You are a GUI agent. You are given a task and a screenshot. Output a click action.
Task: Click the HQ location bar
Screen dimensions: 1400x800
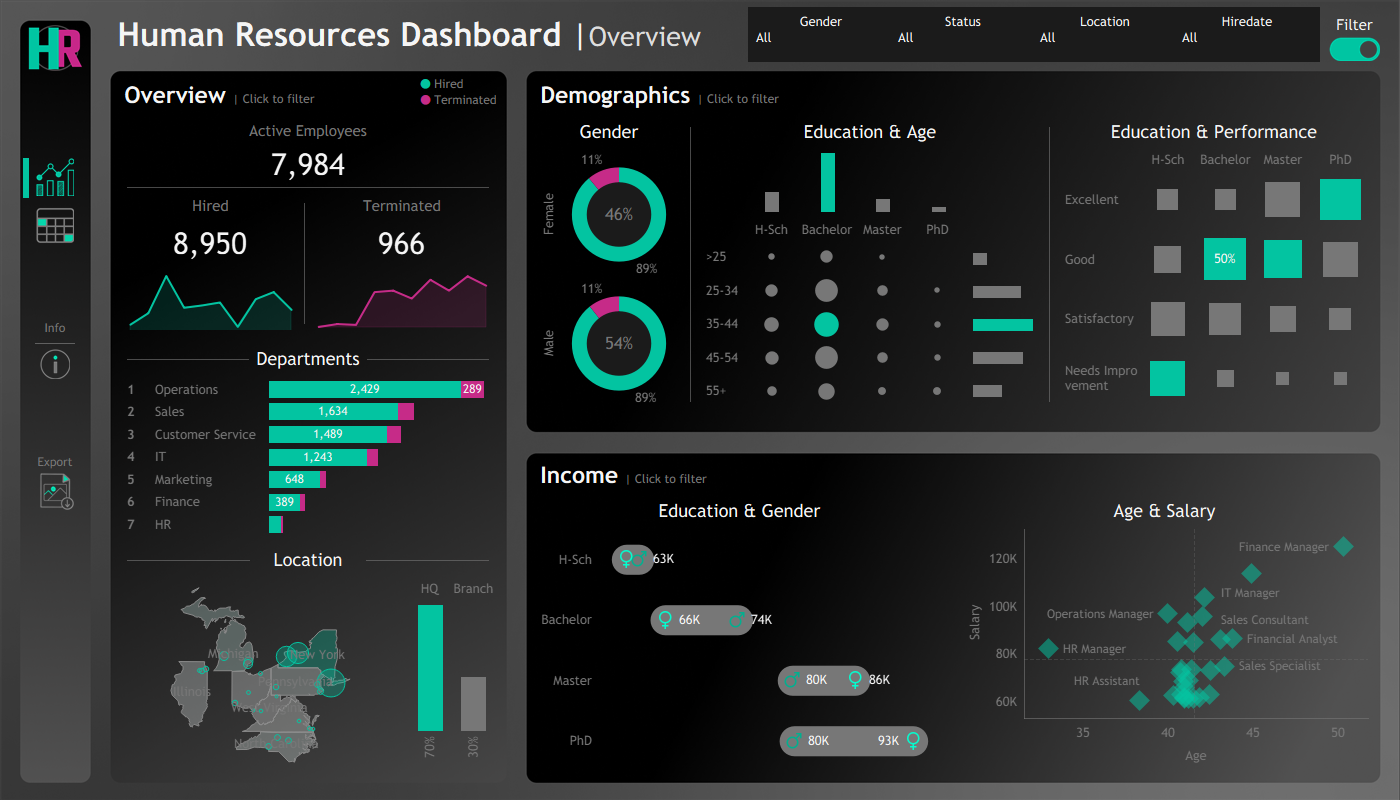[x=430, y=668]
